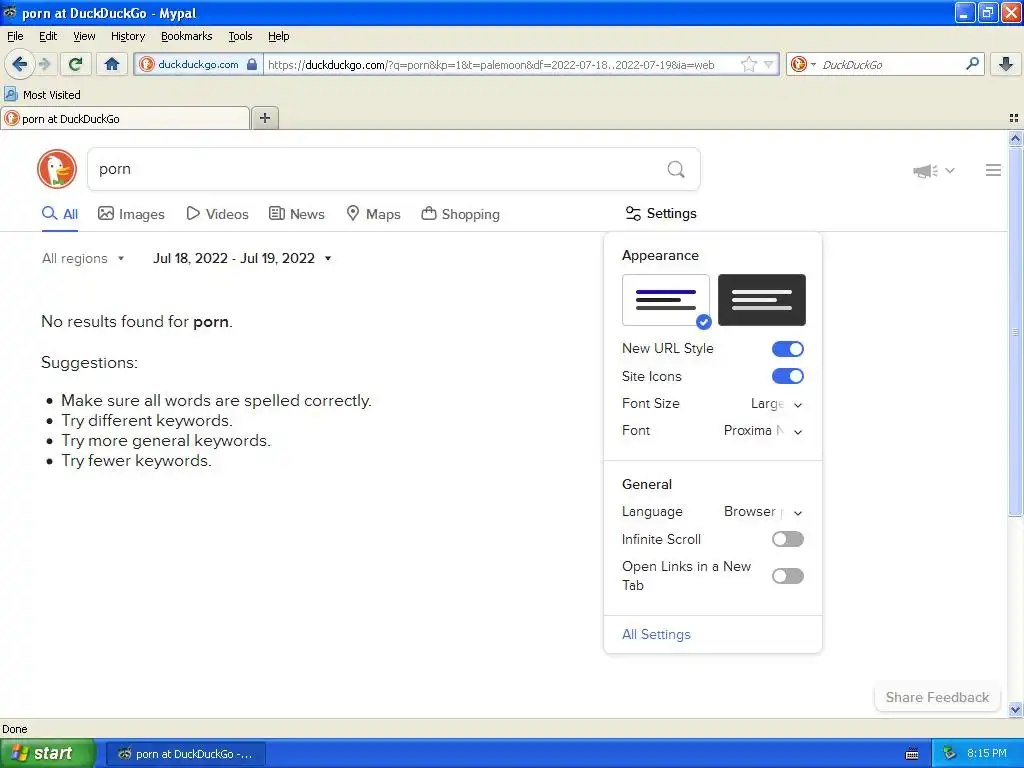The width and height of the screenshot is (1024, 768).
Task: Click the padlock site identity icon
Action: [x=251, y=64]
